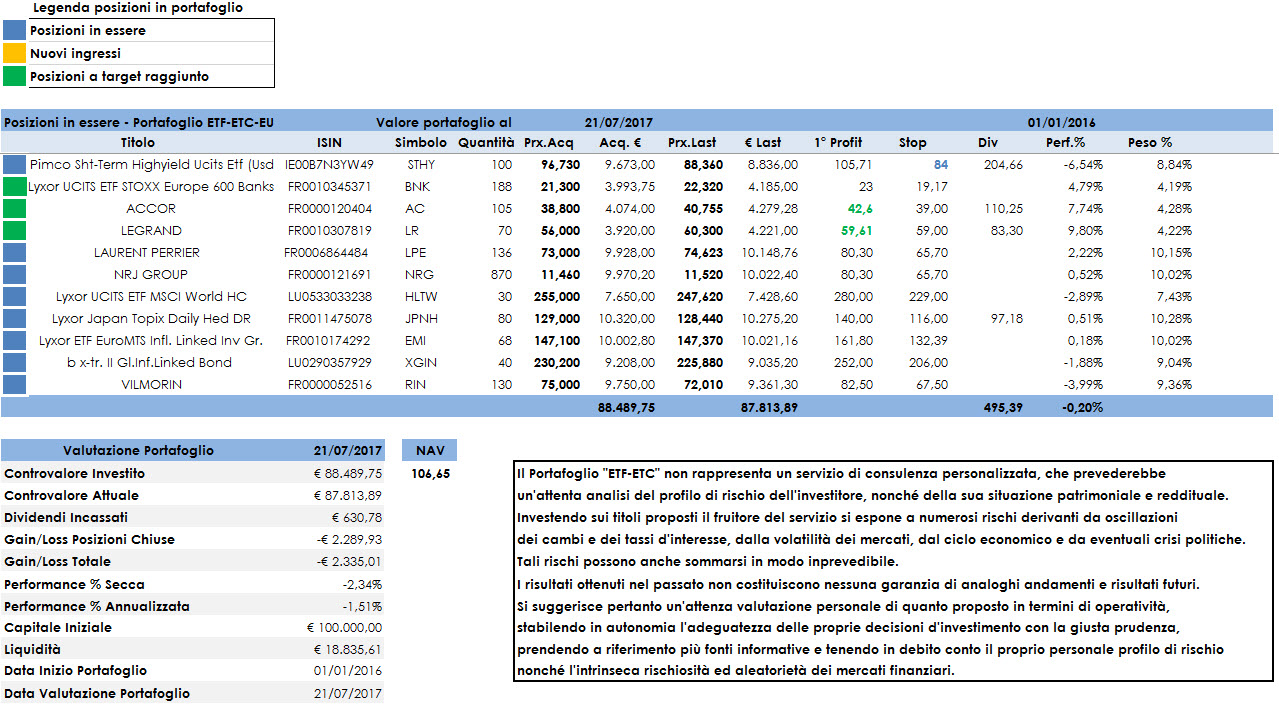Click the VILMORIN performance '-3,99%'

point(1083,385)
